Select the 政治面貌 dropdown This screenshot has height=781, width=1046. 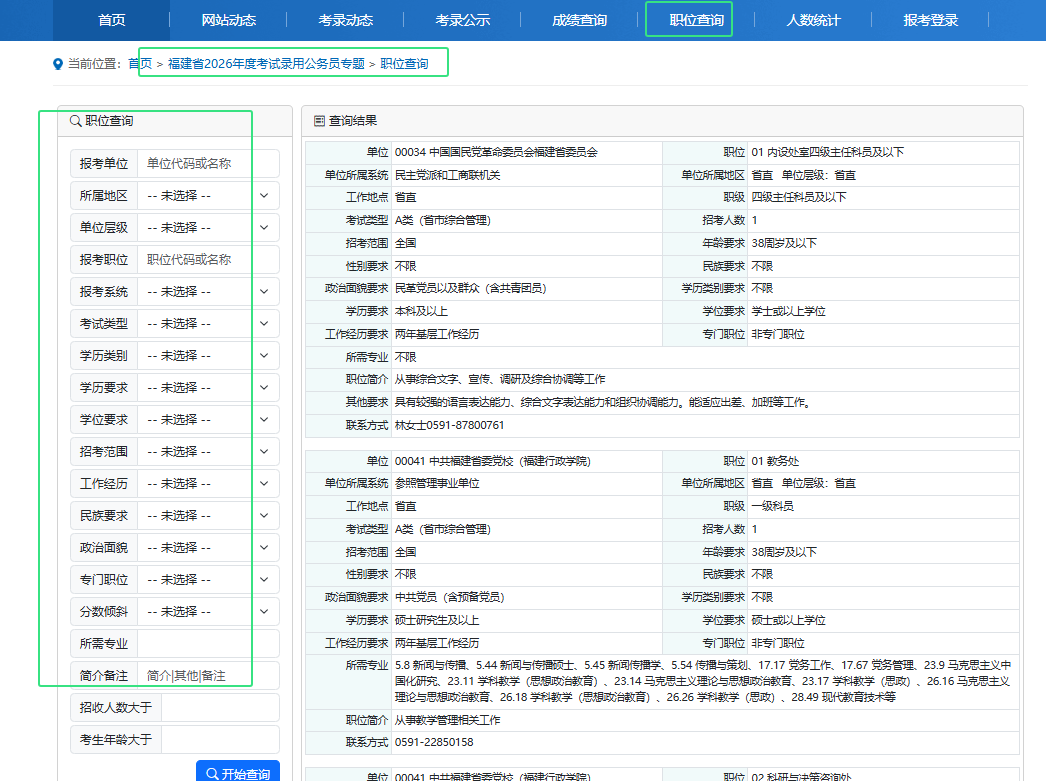point(207,548)
